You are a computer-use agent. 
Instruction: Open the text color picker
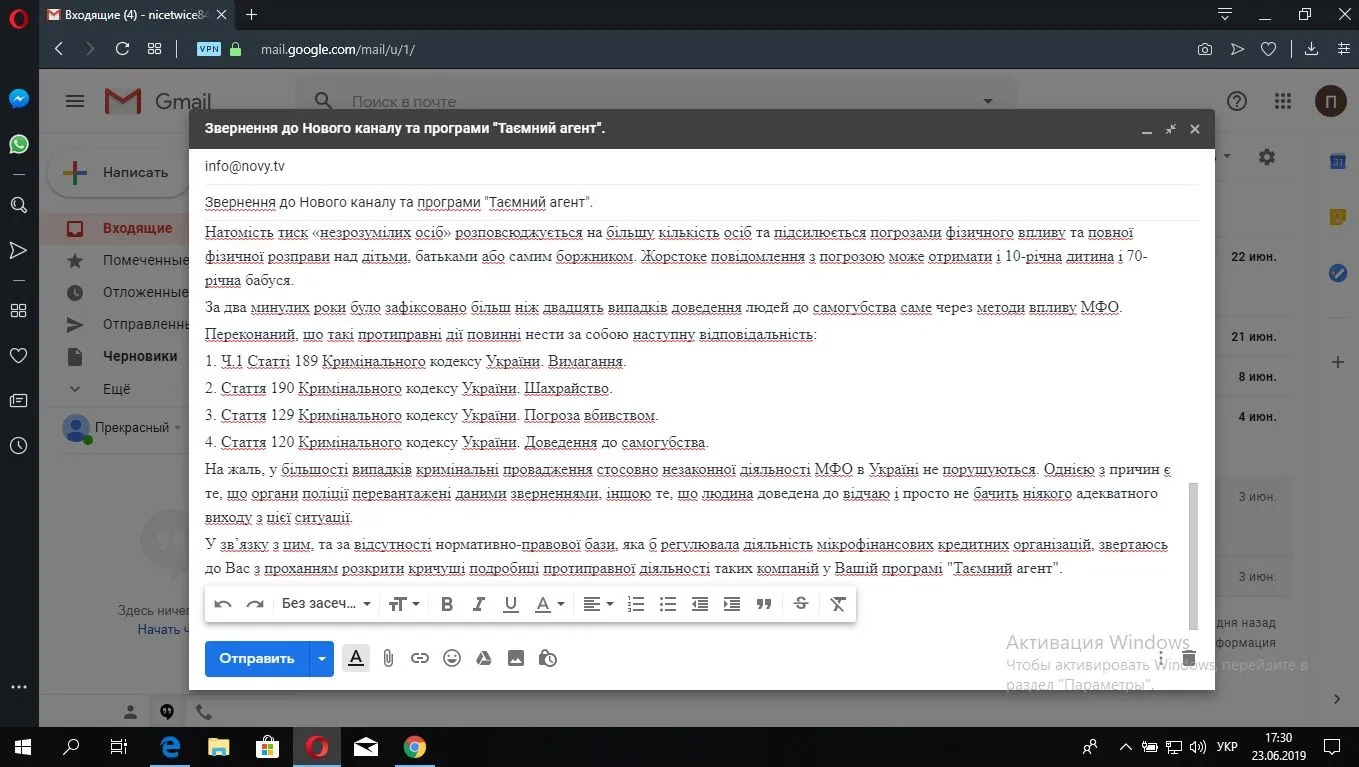pos(548,604)
